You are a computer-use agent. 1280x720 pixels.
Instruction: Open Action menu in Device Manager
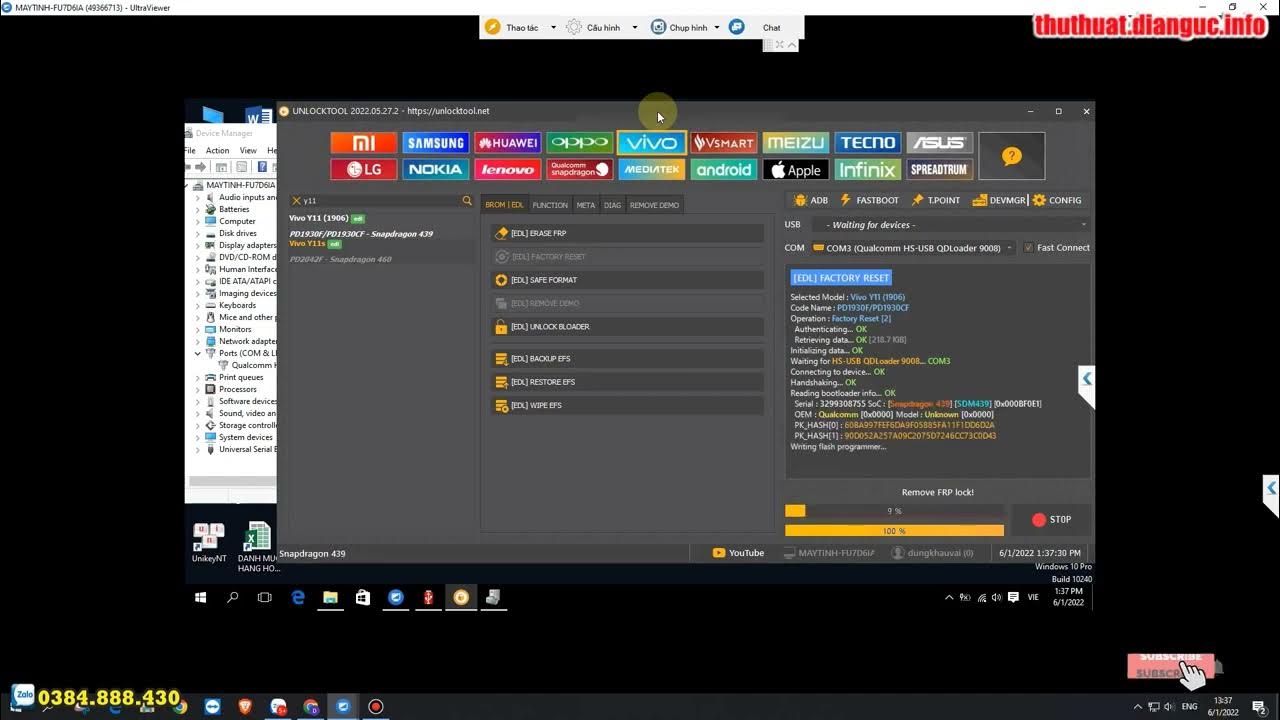217,150
